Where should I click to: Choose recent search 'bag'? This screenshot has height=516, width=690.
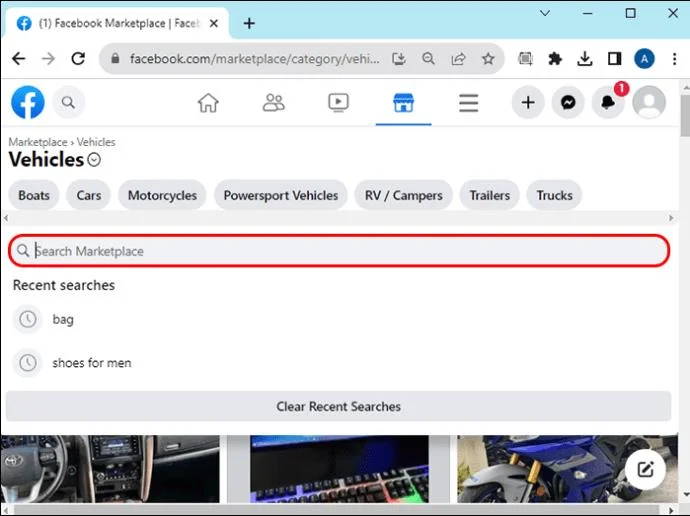click(x=63, y=319)
